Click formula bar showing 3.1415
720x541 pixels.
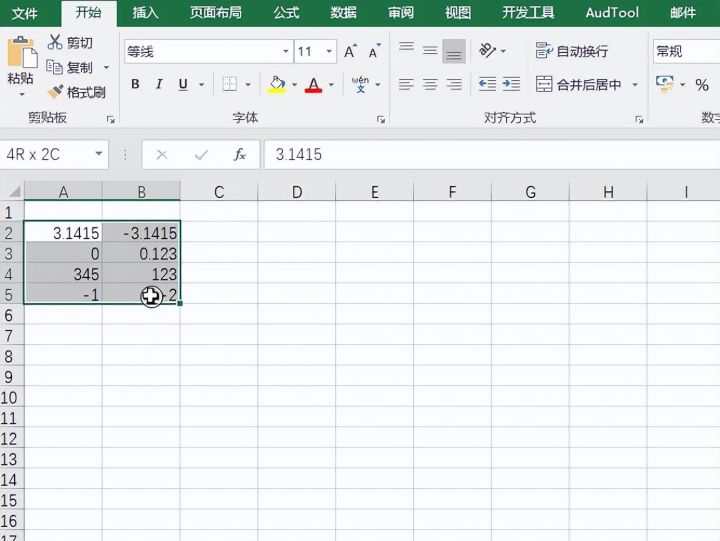tap(492, 155)
